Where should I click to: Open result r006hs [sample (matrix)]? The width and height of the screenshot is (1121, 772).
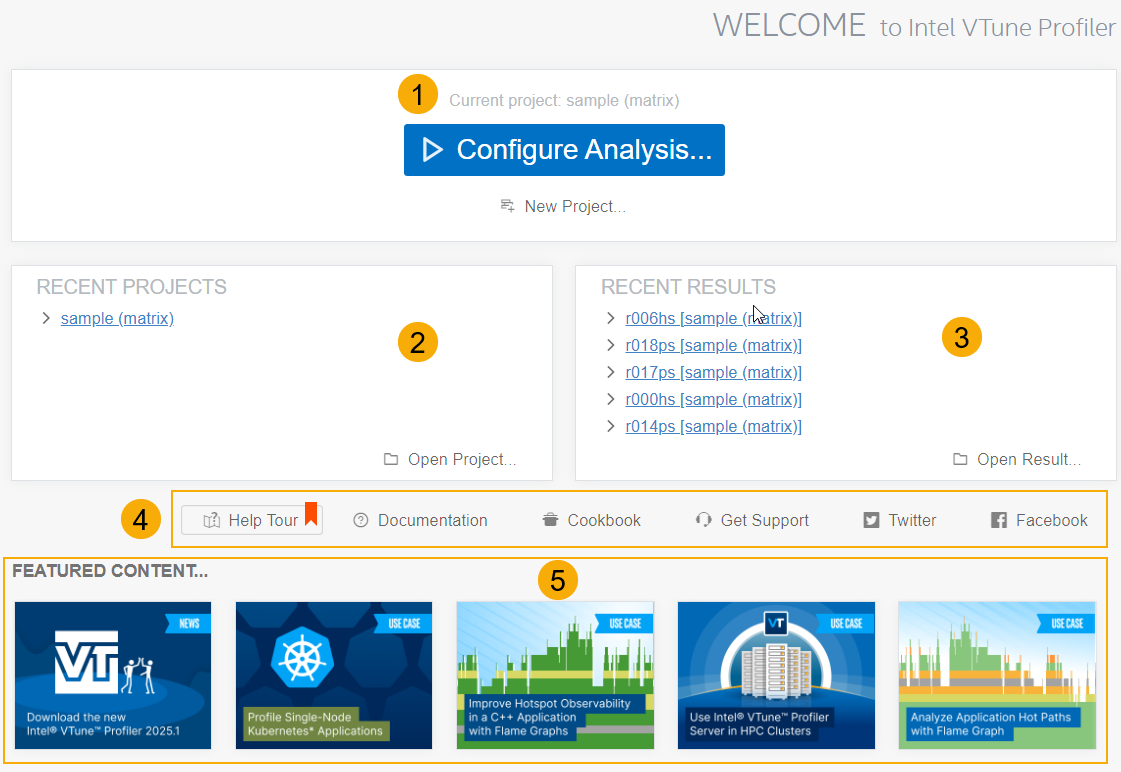pos(713,318)
